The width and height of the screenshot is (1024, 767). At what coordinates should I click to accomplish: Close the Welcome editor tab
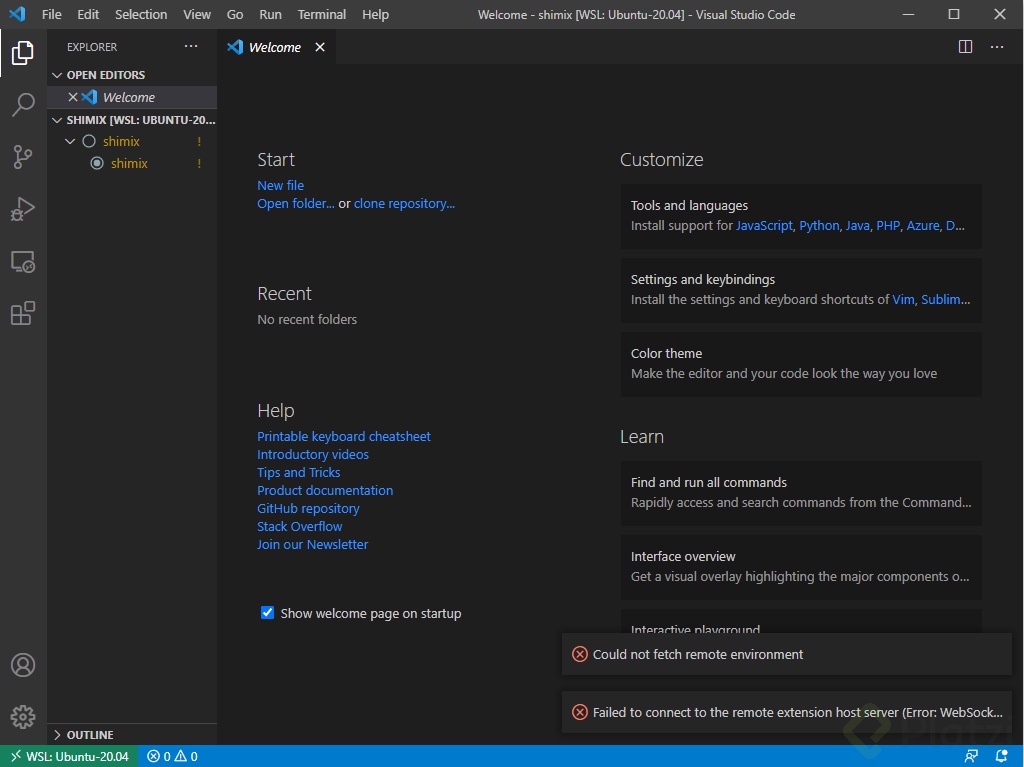320,47
